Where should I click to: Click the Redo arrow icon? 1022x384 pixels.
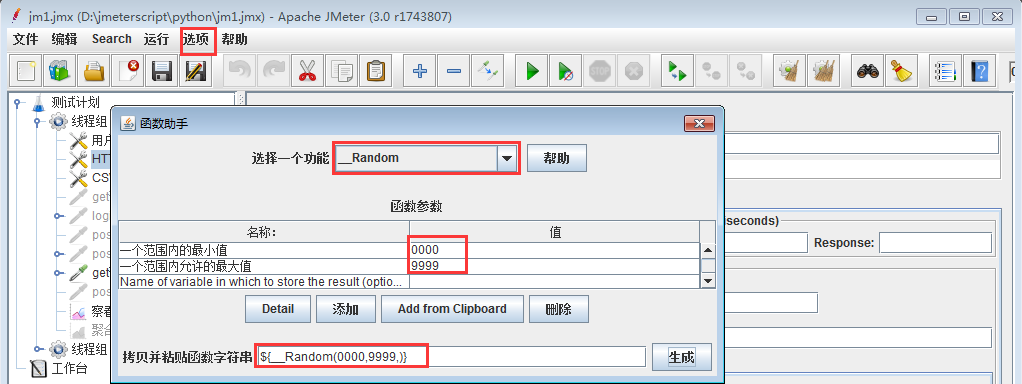(x=273, y=70)
